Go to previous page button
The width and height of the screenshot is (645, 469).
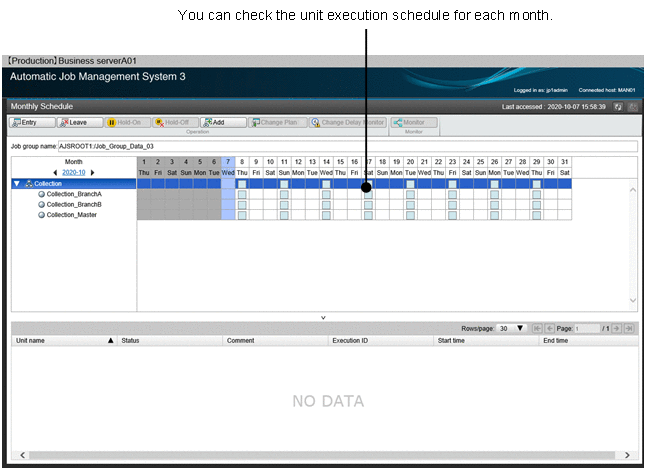[550, 328]
